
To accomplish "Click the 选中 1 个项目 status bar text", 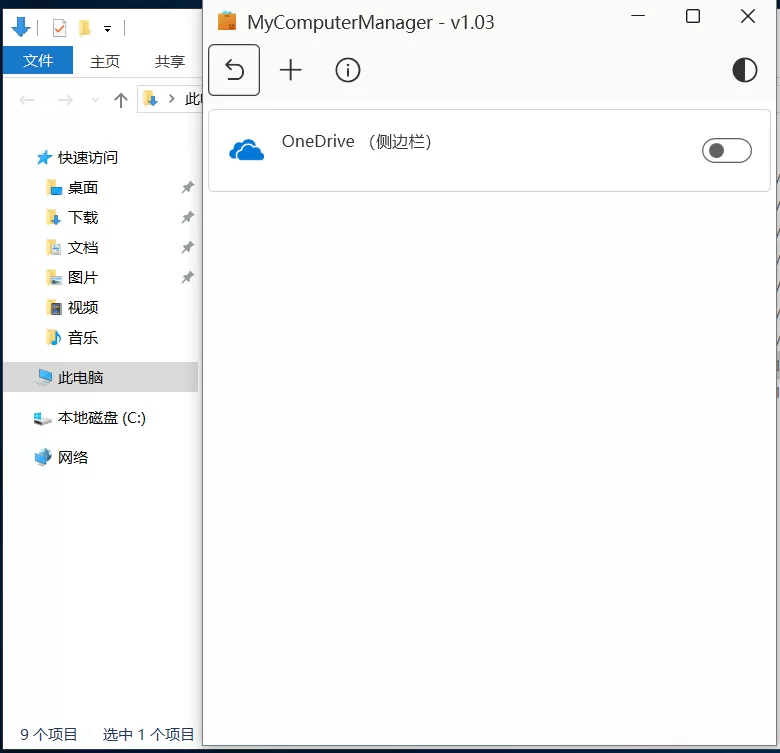I will pos(148,734).
